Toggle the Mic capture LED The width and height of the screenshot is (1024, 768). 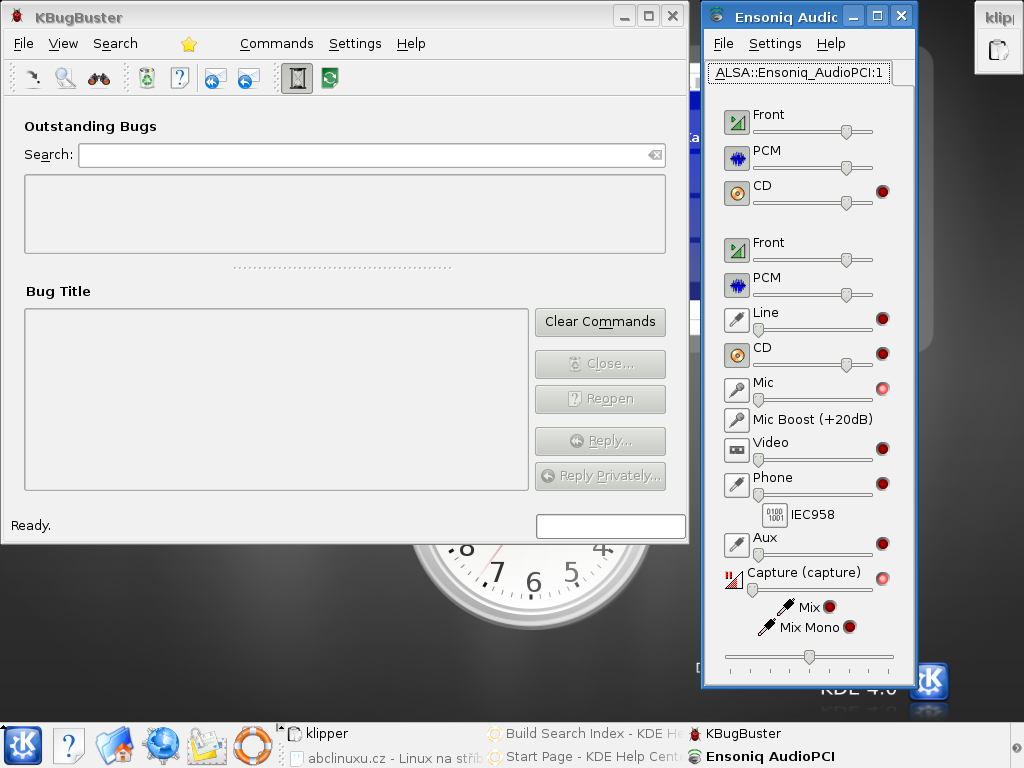(x=882, y=389)
